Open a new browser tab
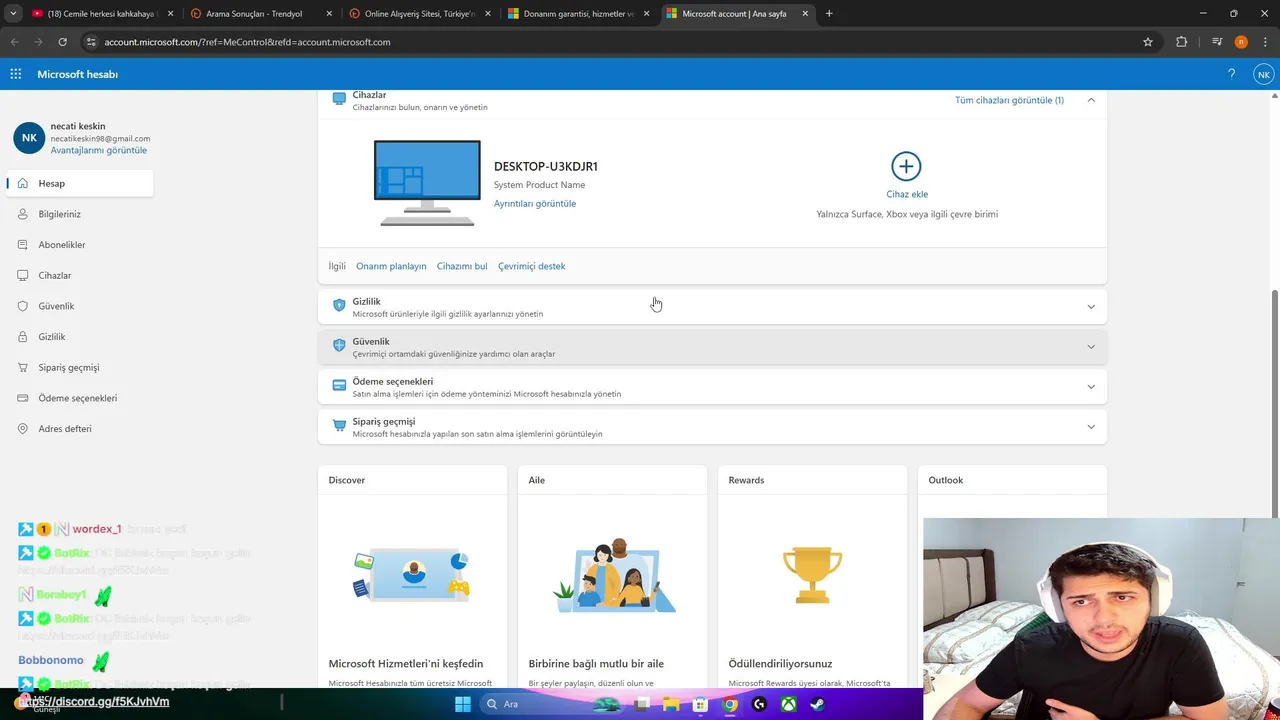 point(829,14)
